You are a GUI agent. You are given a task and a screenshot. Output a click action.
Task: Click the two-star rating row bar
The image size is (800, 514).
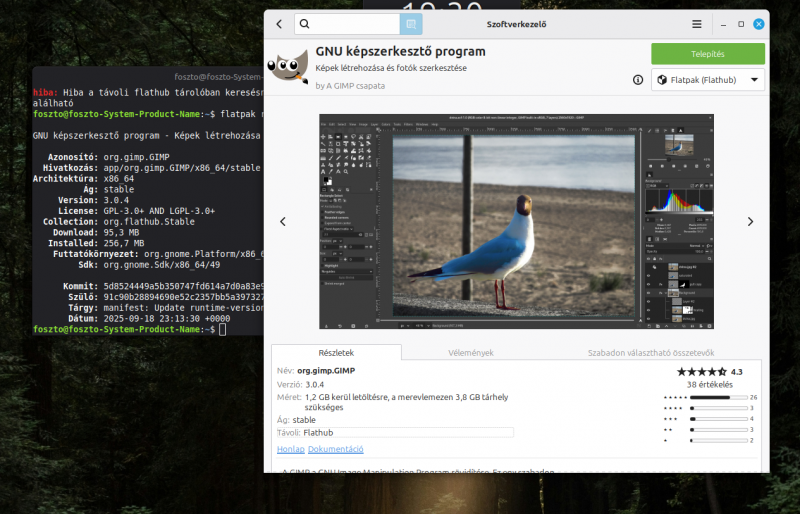pos(719,429)
